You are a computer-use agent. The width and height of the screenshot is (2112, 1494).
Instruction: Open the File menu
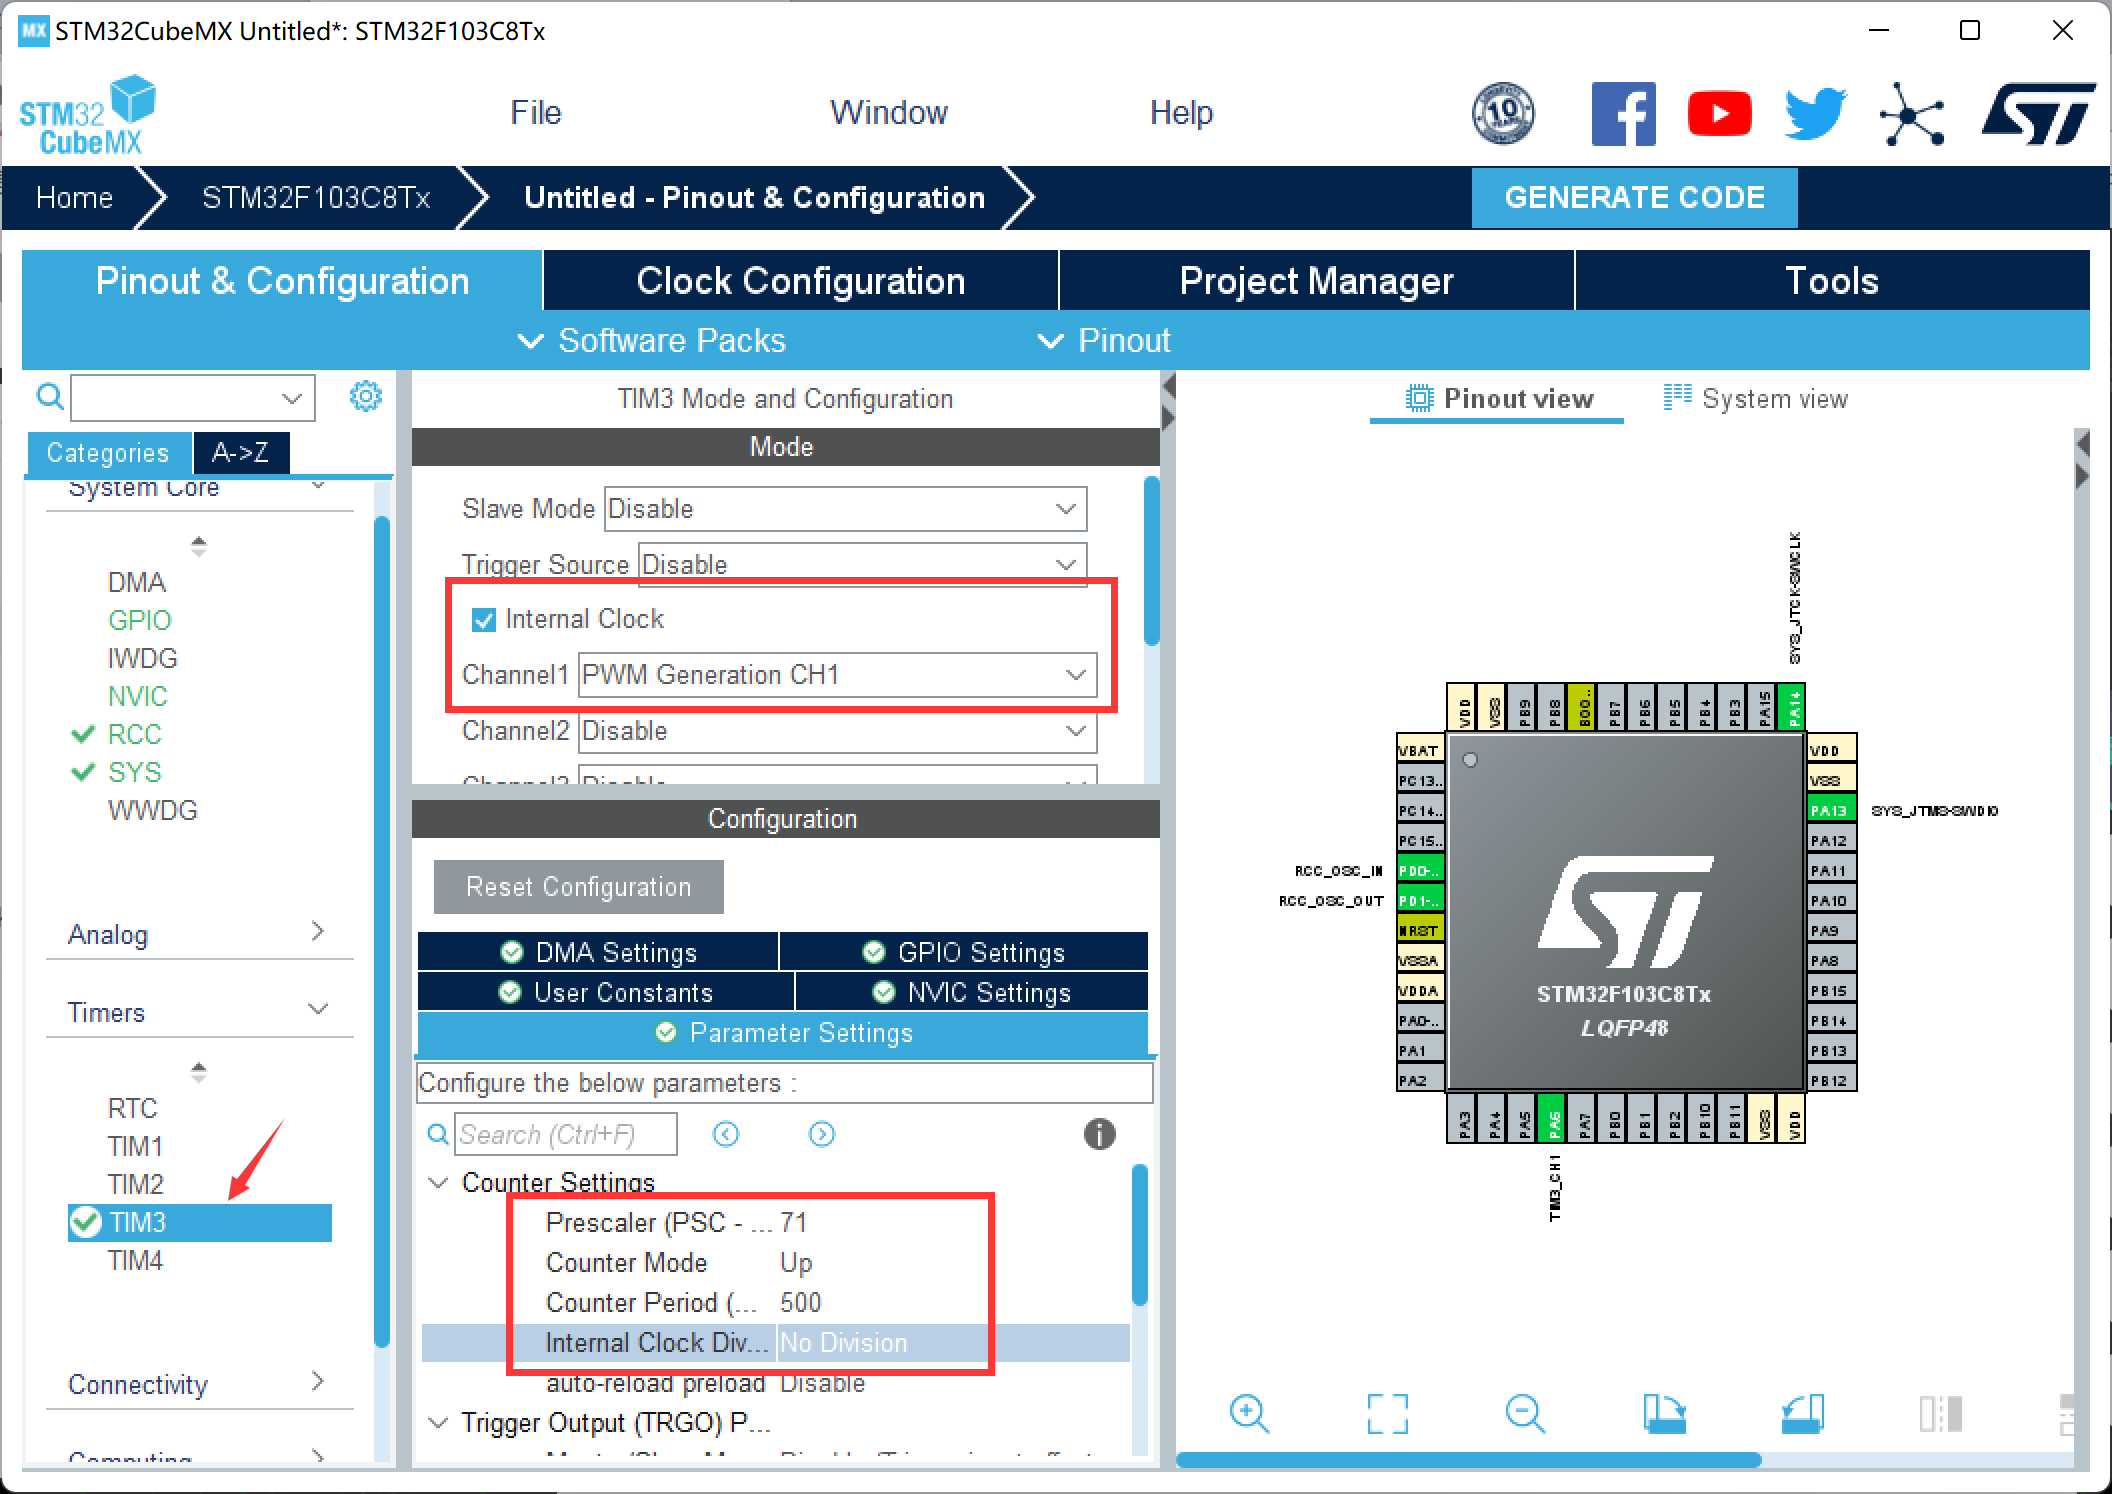point(536,112)
